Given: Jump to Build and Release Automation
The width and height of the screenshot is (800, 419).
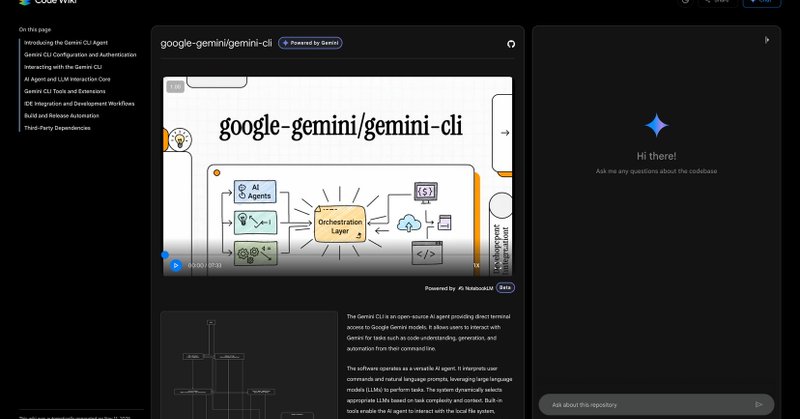Looking at the screenshot, I should [x=62, y=116].
